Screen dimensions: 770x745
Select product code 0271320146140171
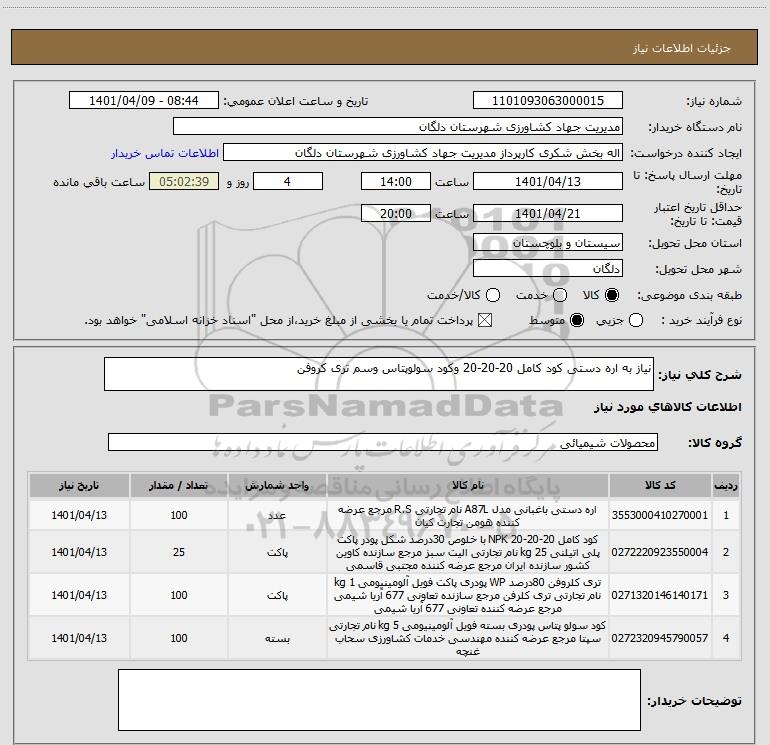point(660,595)
